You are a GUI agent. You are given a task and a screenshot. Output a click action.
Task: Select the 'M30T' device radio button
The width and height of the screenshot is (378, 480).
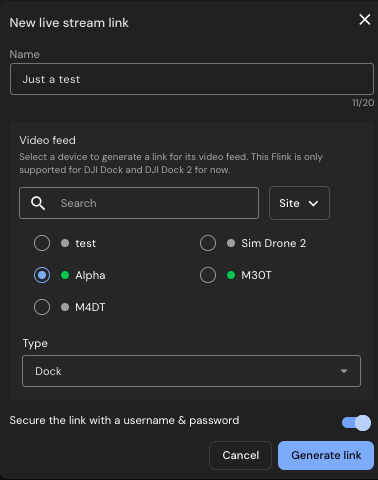pos(208,275)
